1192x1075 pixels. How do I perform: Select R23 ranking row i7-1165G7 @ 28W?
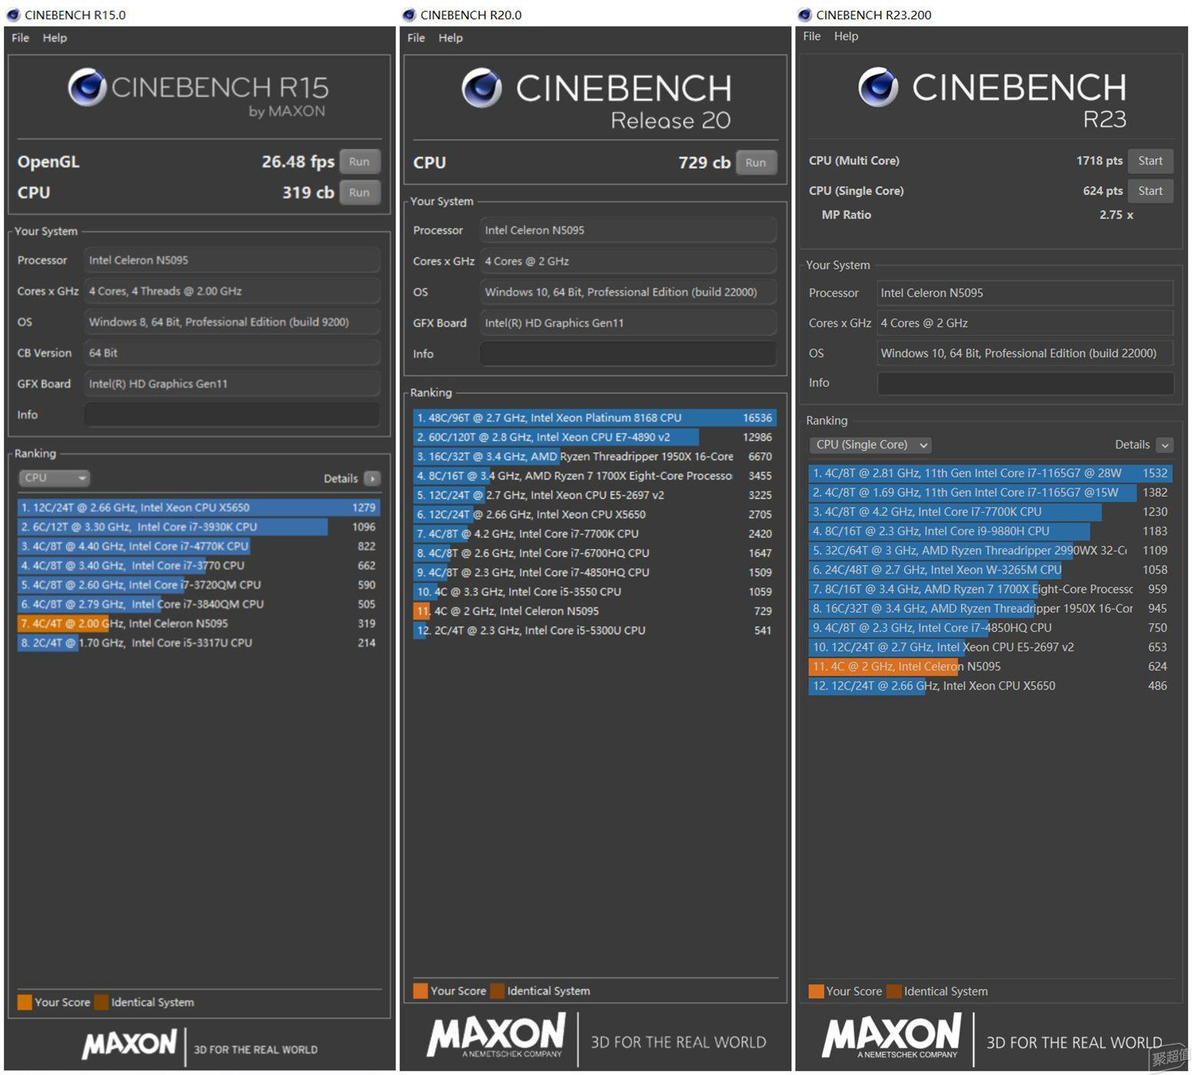(991, 473)
